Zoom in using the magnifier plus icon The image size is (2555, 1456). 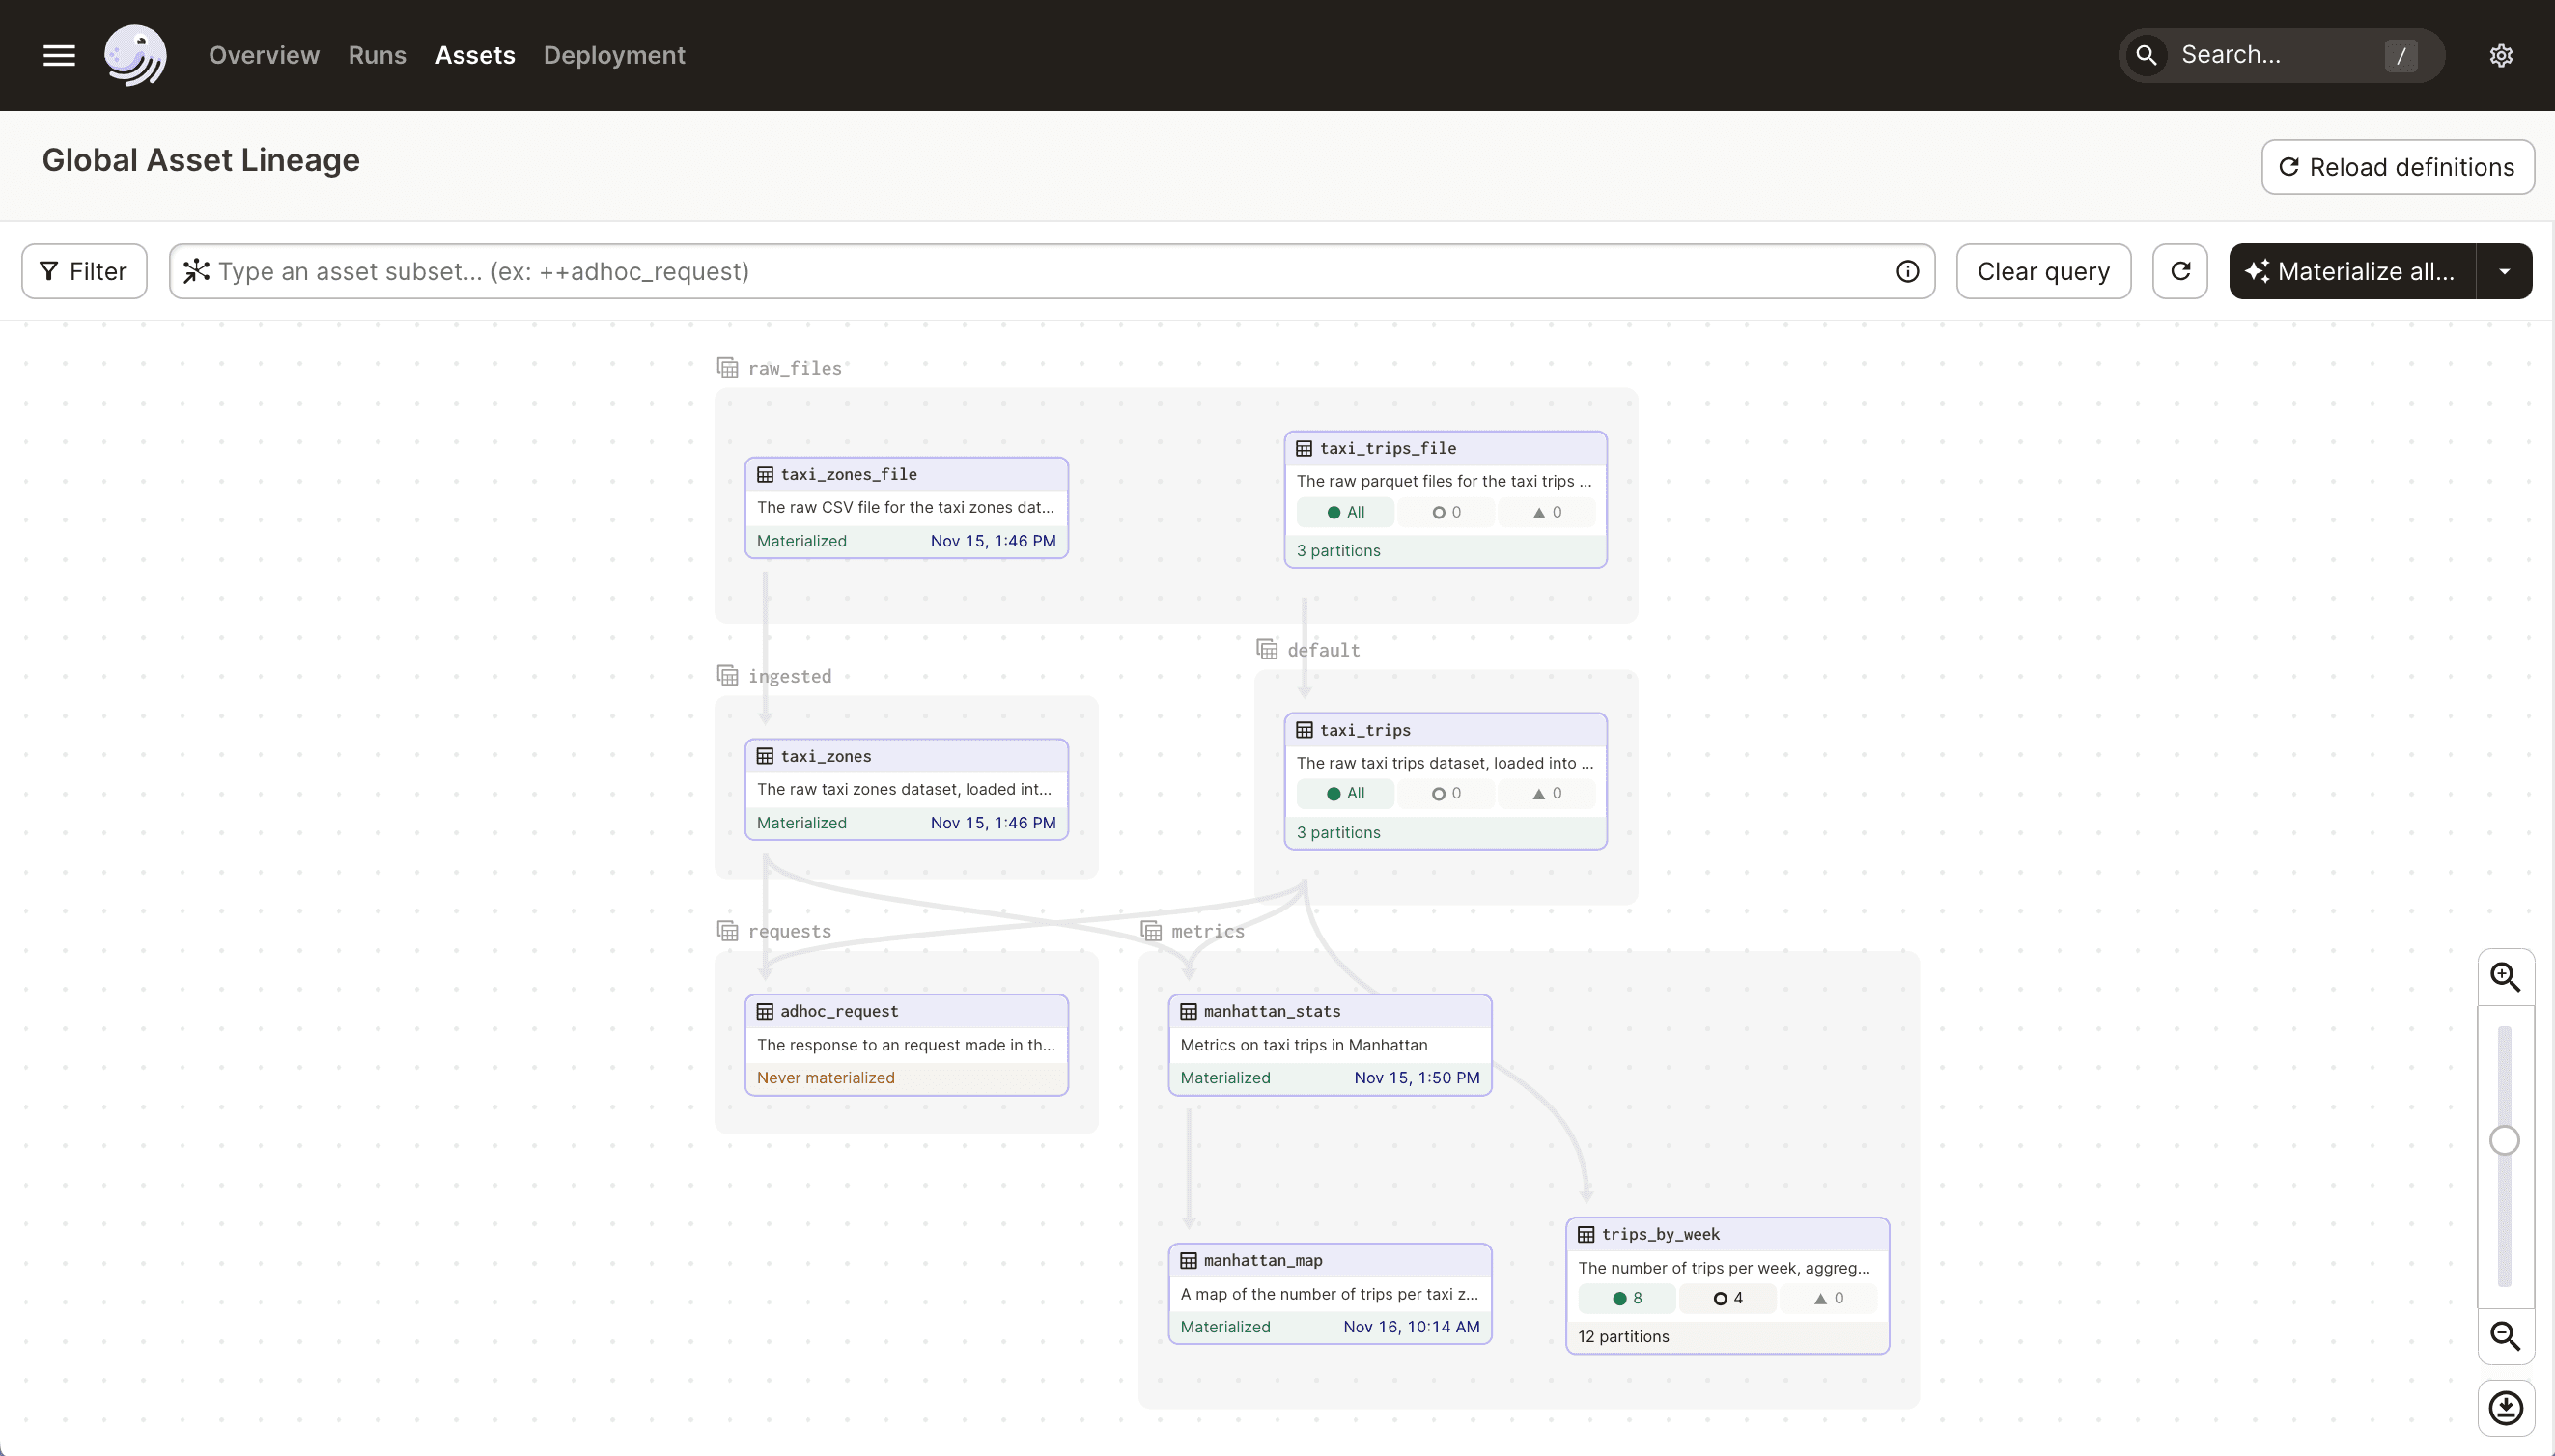point(2506,976)
